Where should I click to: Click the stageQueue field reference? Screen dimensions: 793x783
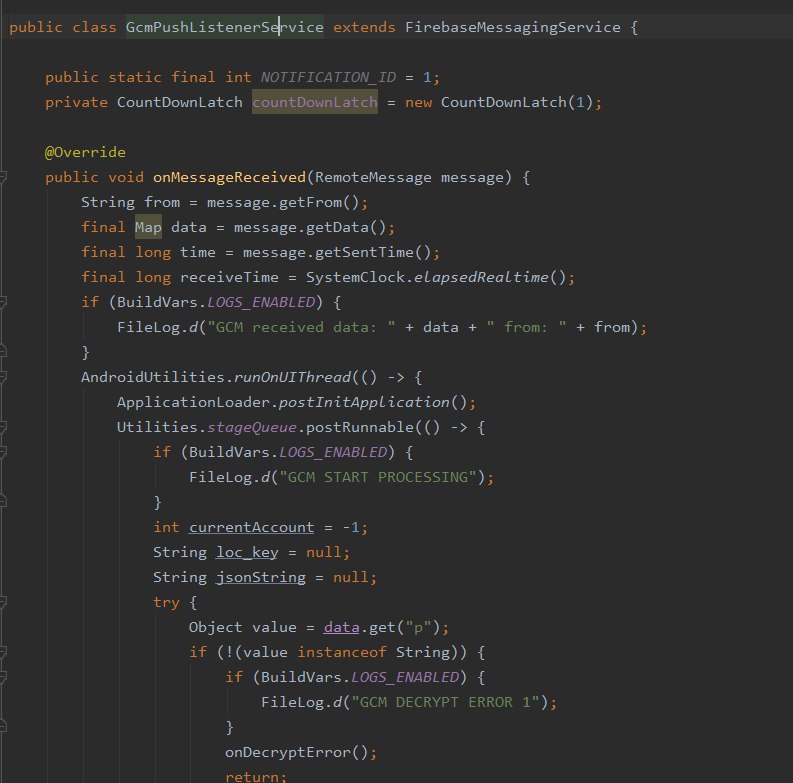click(x=251, y=427)
